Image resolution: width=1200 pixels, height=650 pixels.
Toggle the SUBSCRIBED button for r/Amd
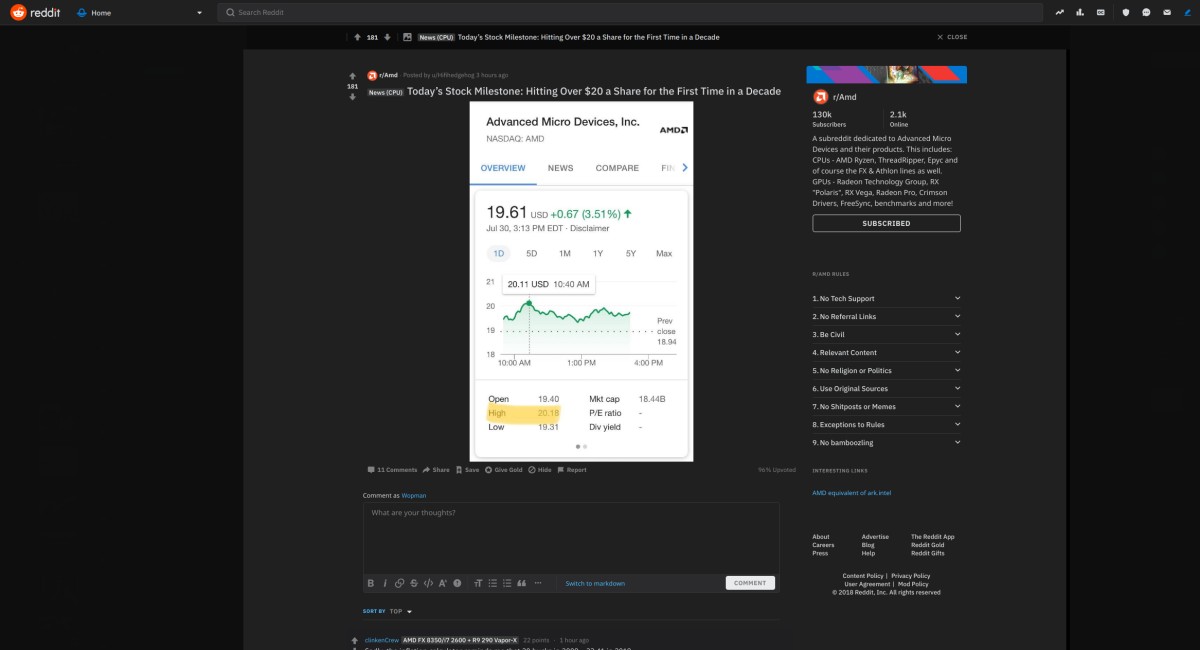886,223
